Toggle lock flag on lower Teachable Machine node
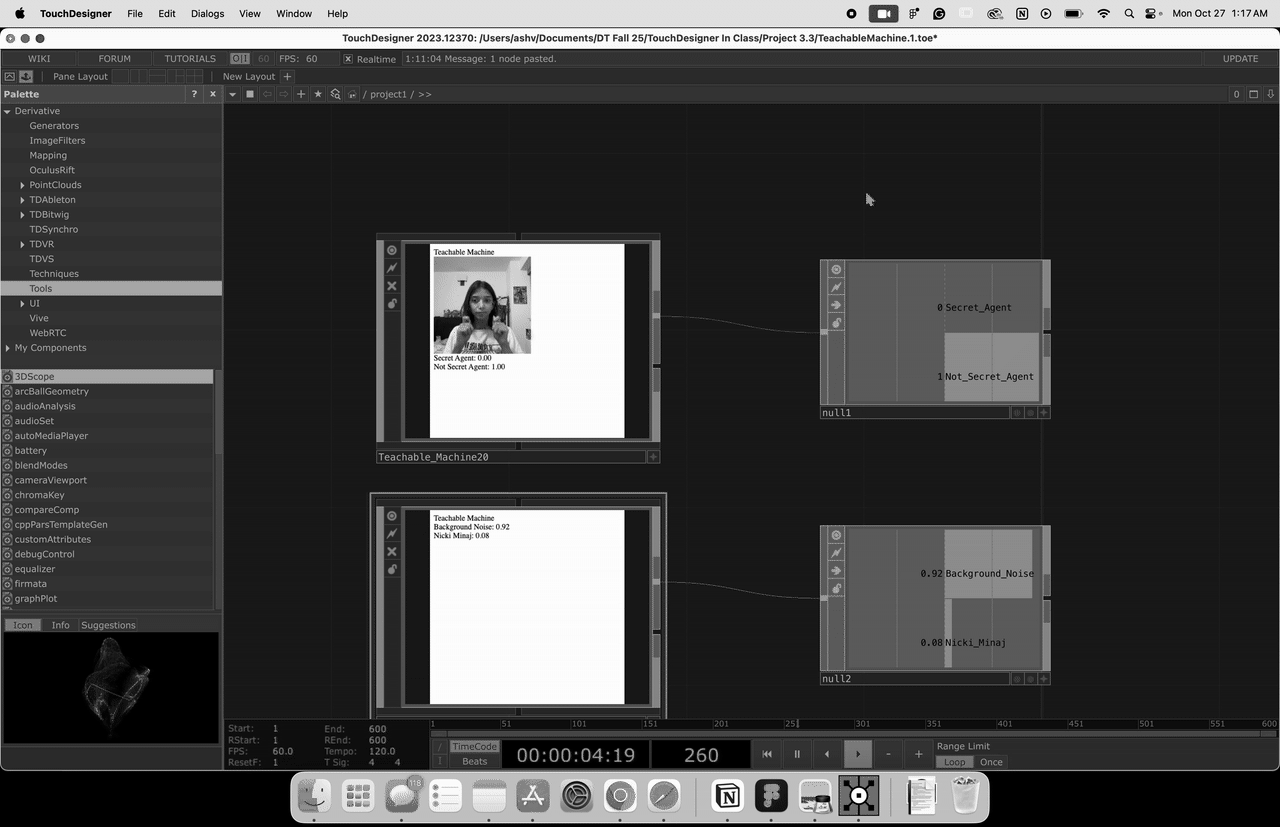 (x=392, y=569)
